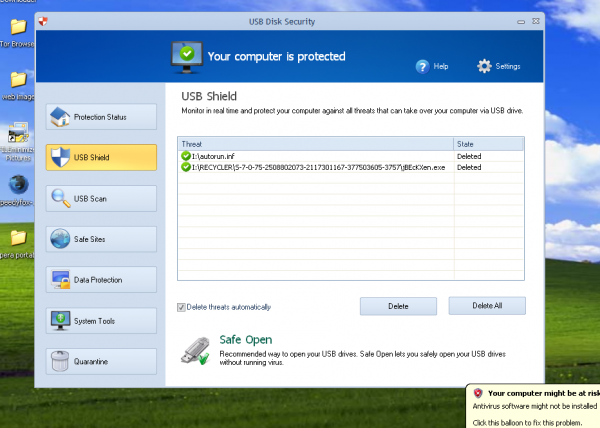Image resolution: width=600 pixels, height=428 pixels.
Task: Click the security balloon red shield icon
Action: click(478, 393)
